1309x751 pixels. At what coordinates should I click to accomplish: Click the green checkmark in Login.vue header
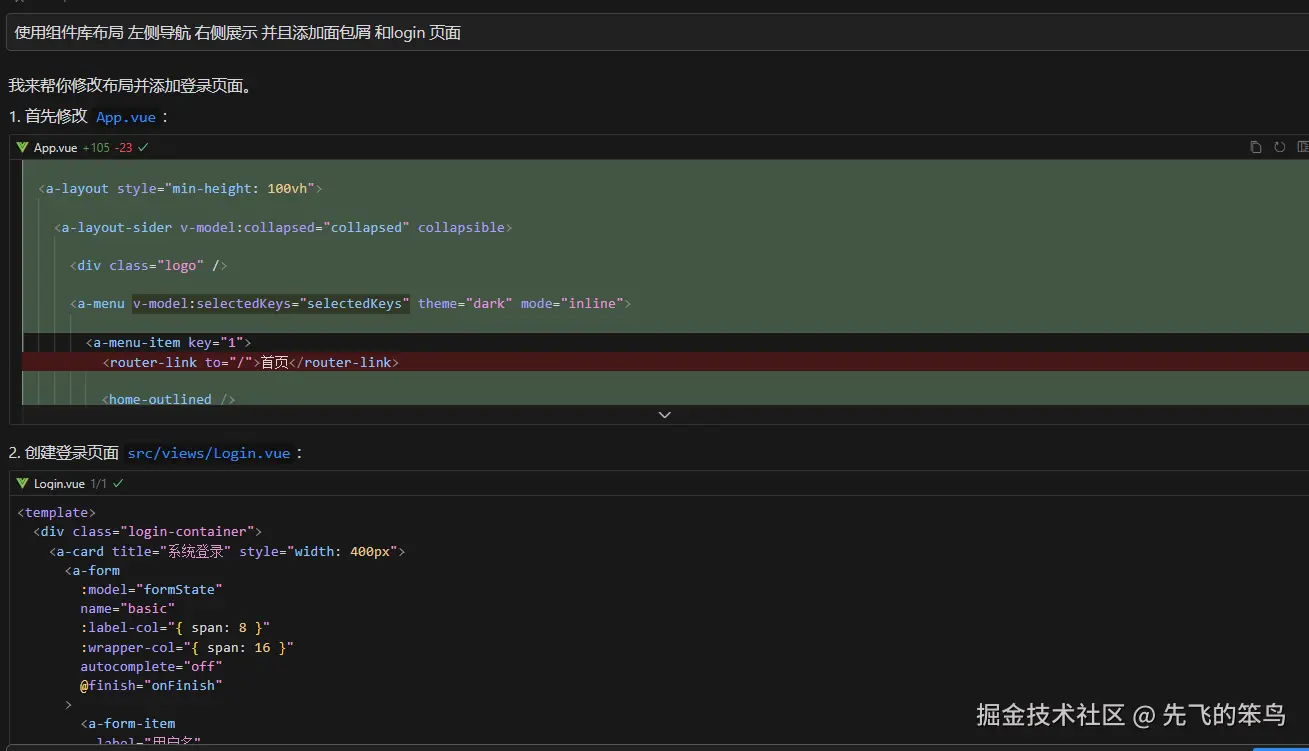pos(118,483)
